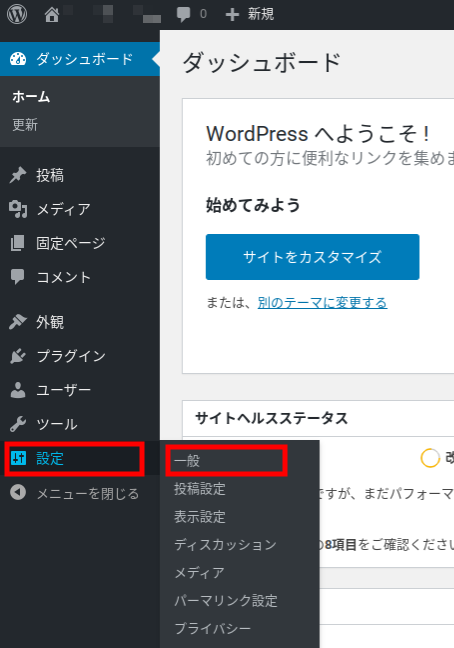Click the ユーザー person icon

18,390
